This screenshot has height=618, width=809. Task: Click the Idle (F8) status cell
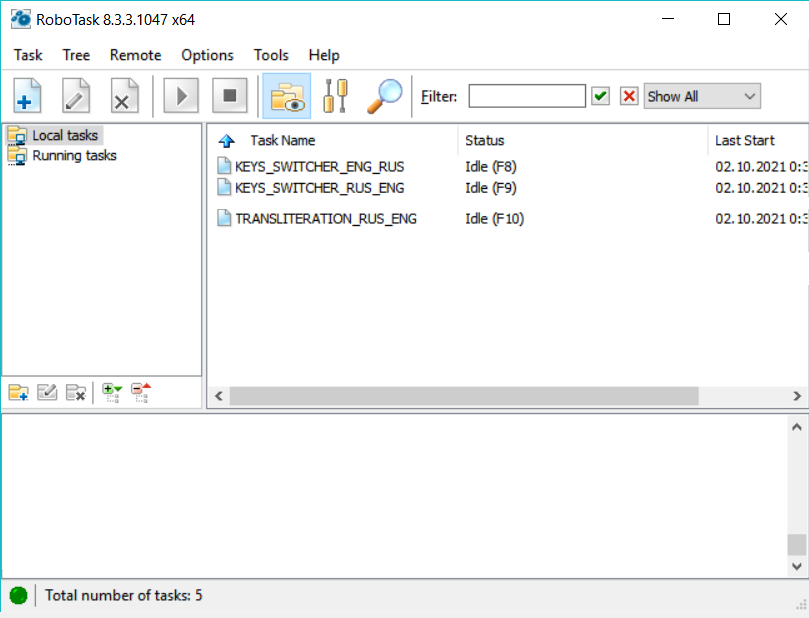[x=491, y=167]
